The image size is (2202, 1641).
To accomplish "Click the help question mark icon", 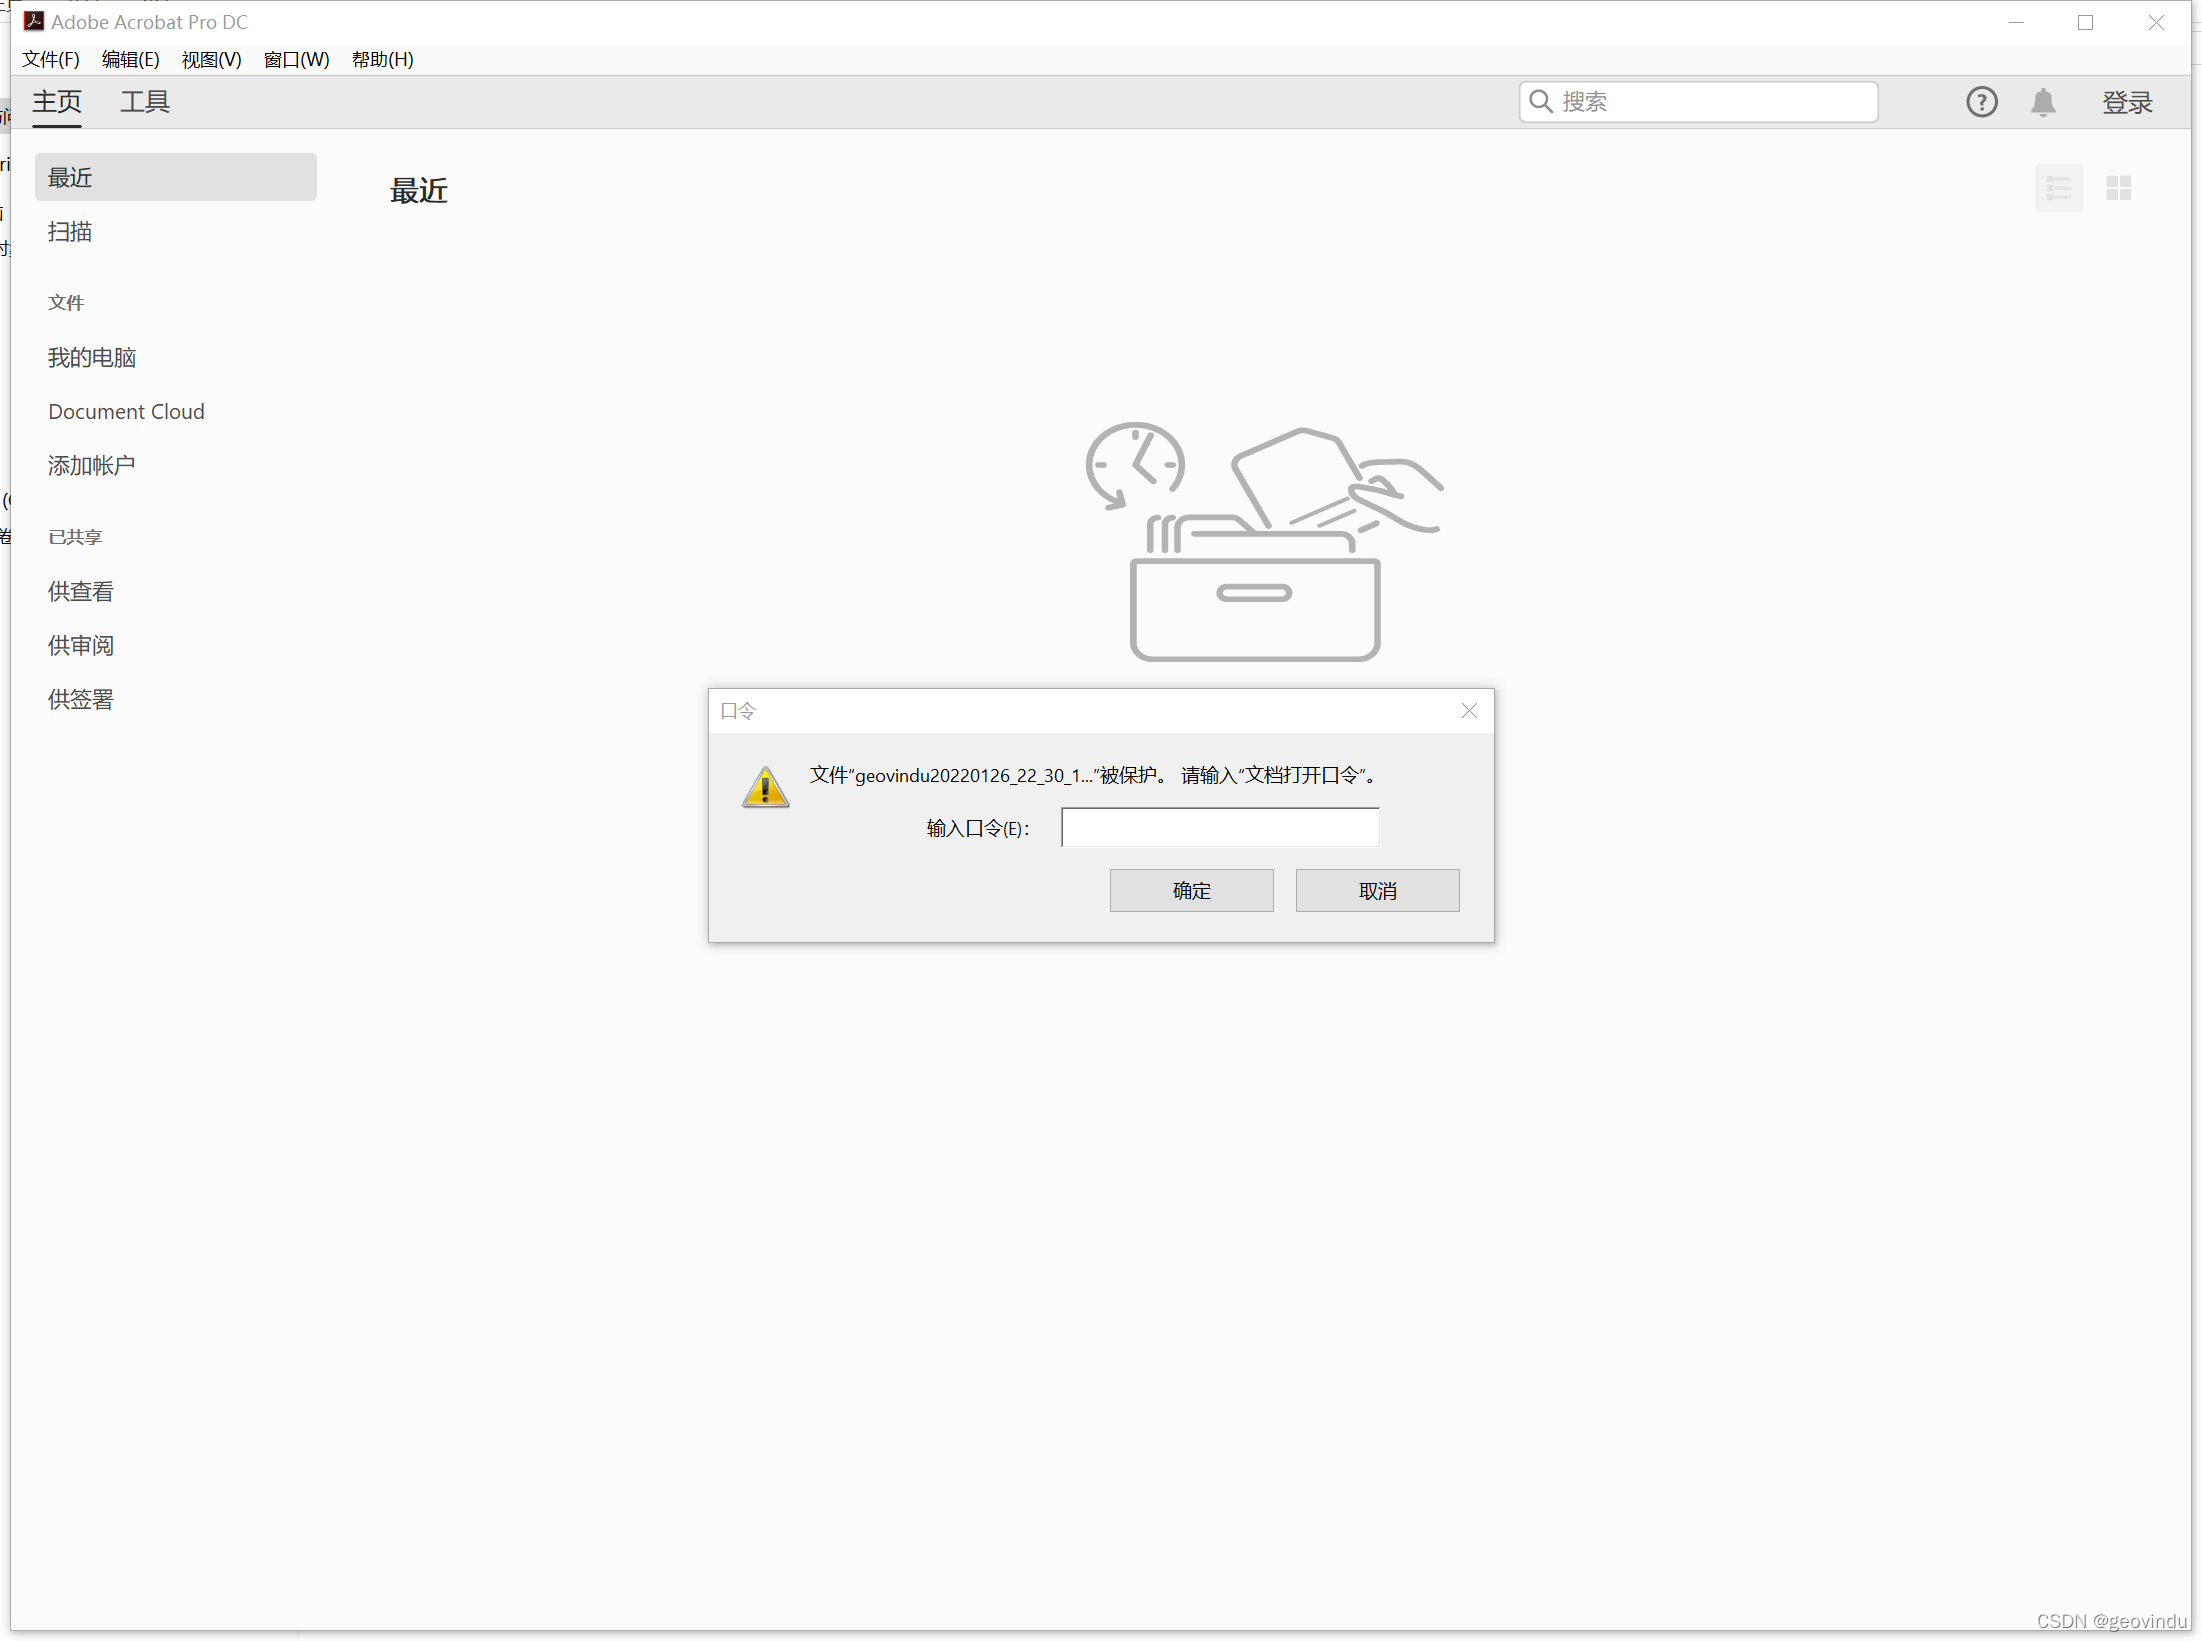I will [x=1981, y=102].
